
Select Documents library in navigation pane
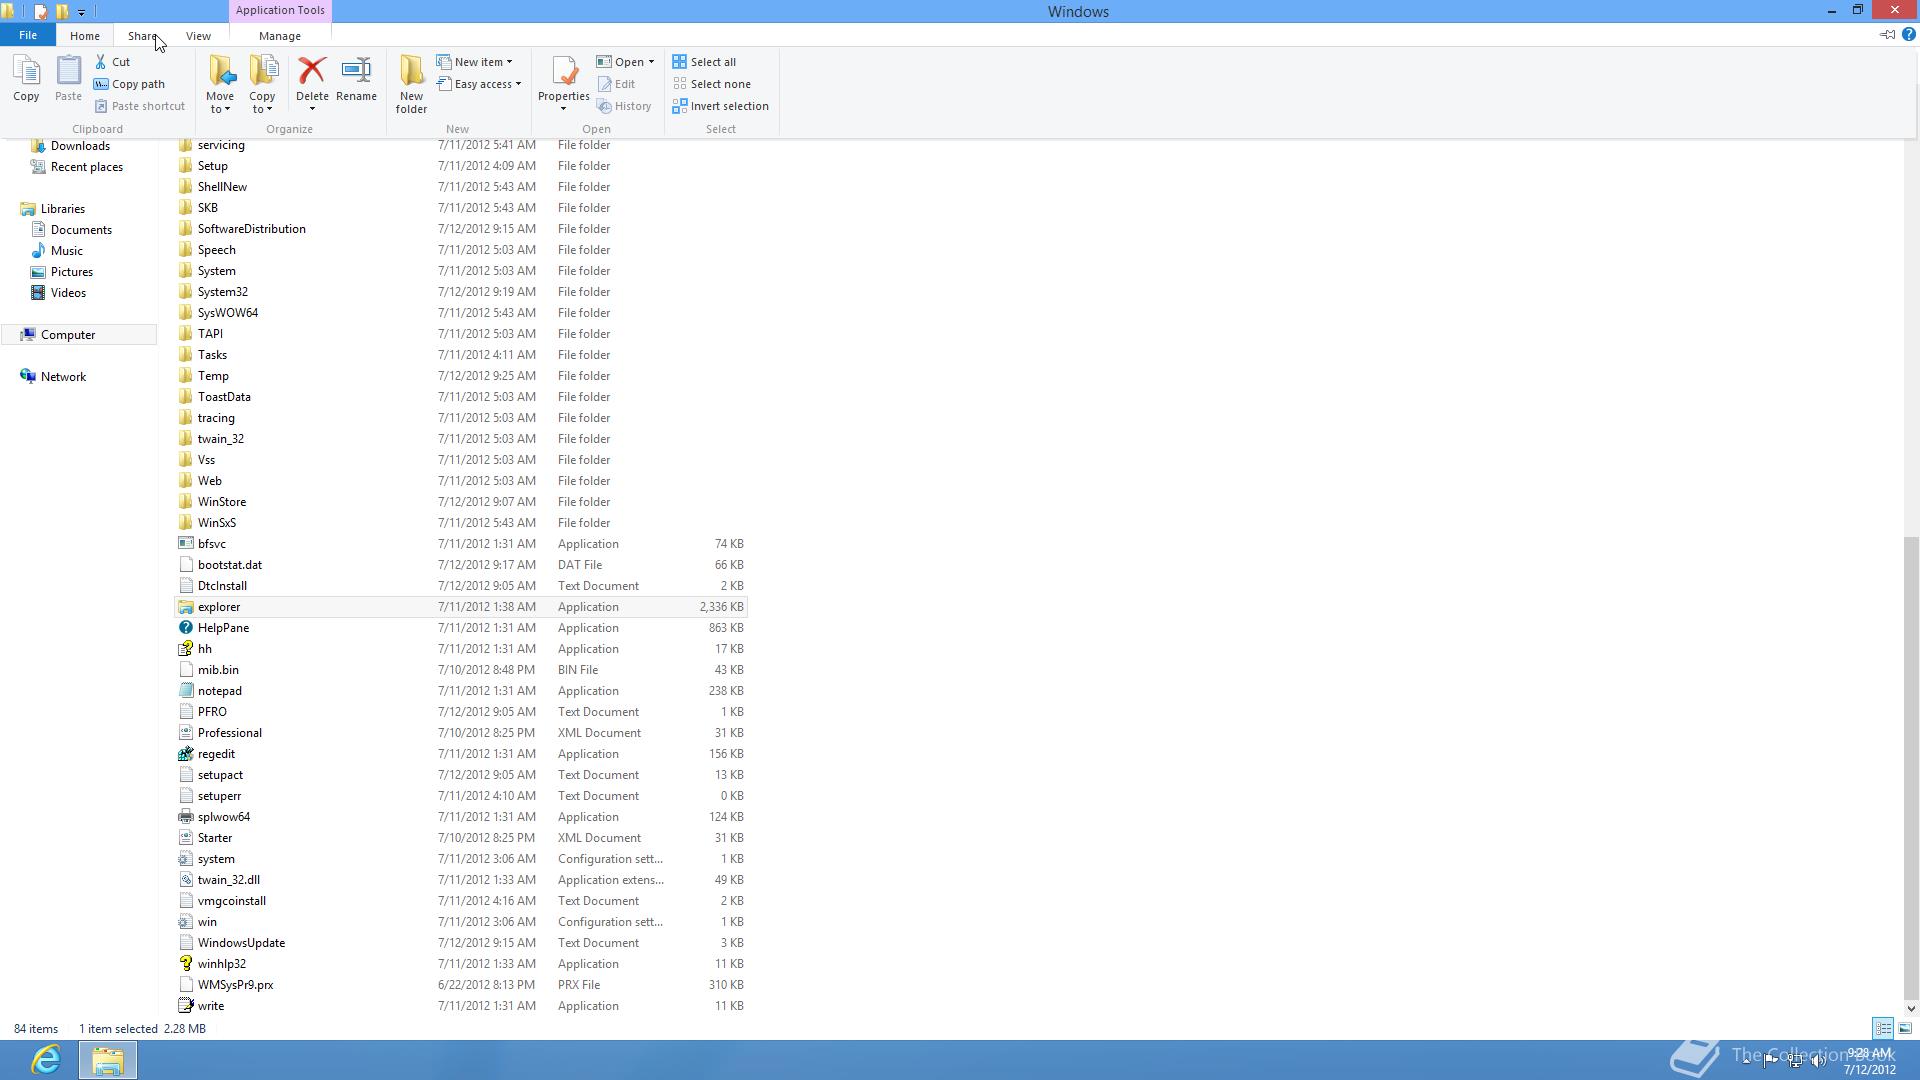pos(71,230)
